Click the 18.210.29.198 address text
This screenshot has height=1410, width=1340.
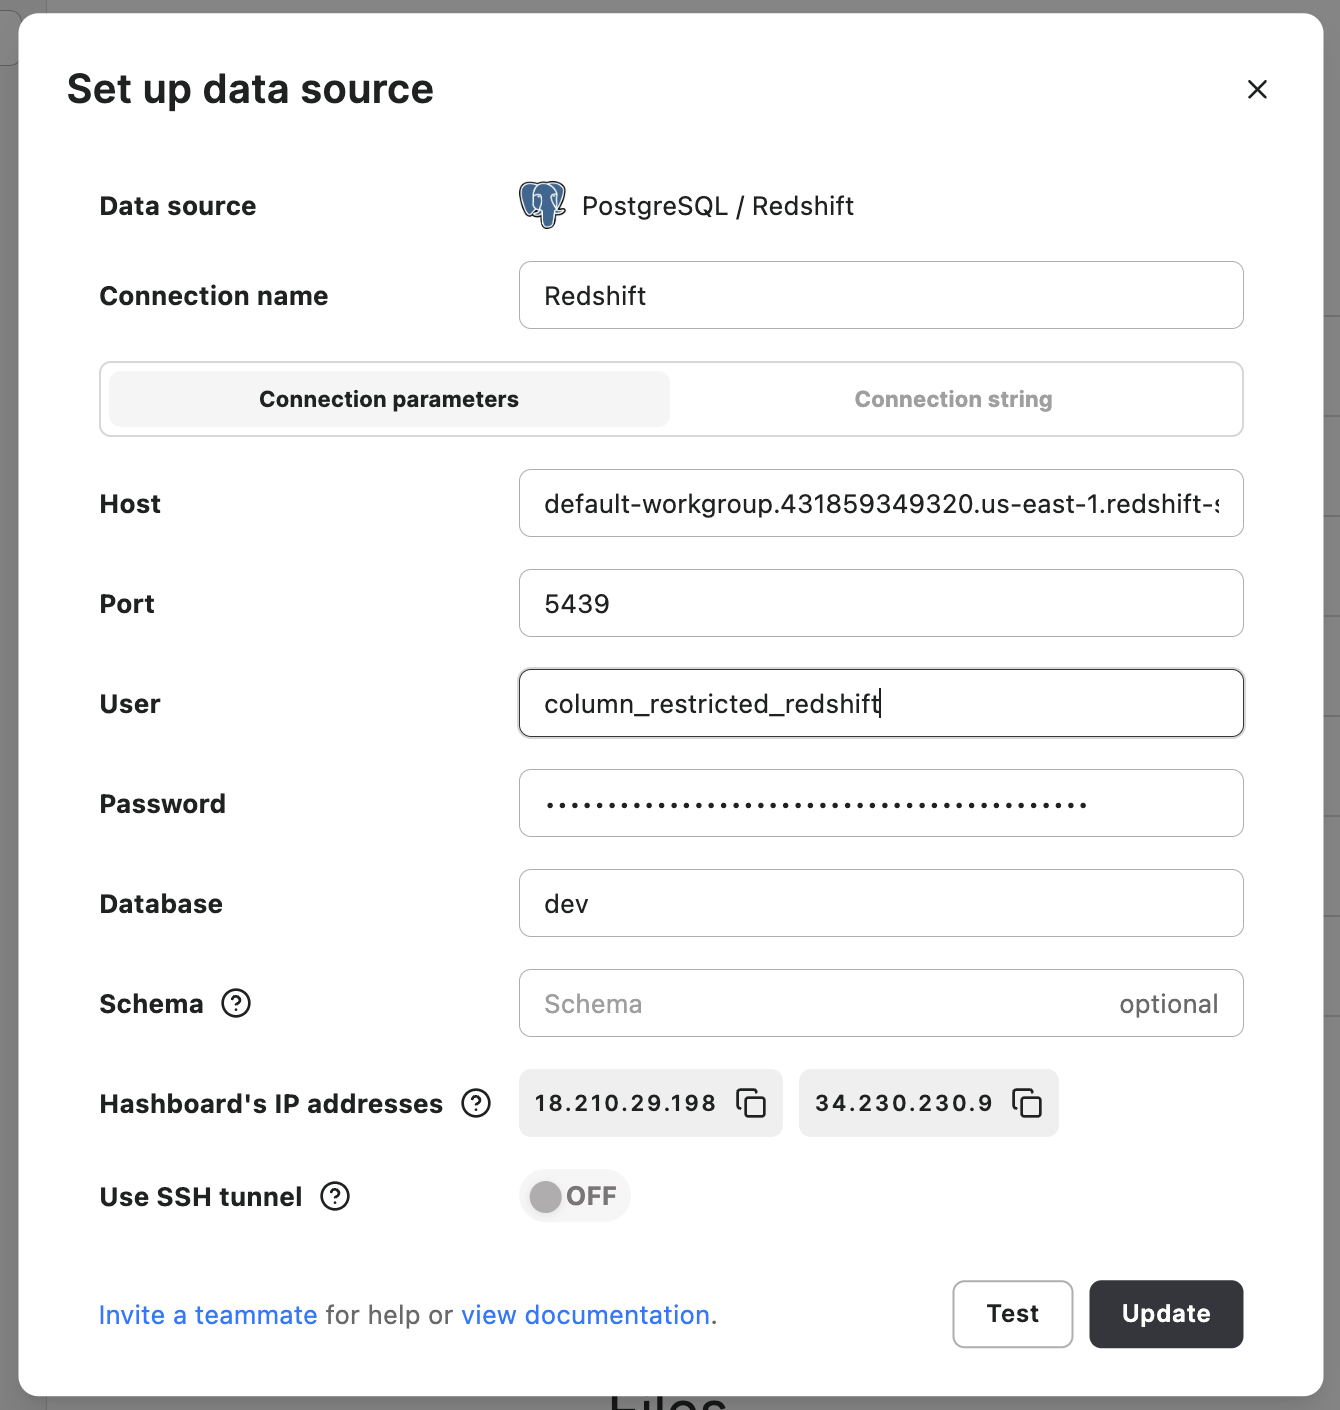click(625, 1103)
